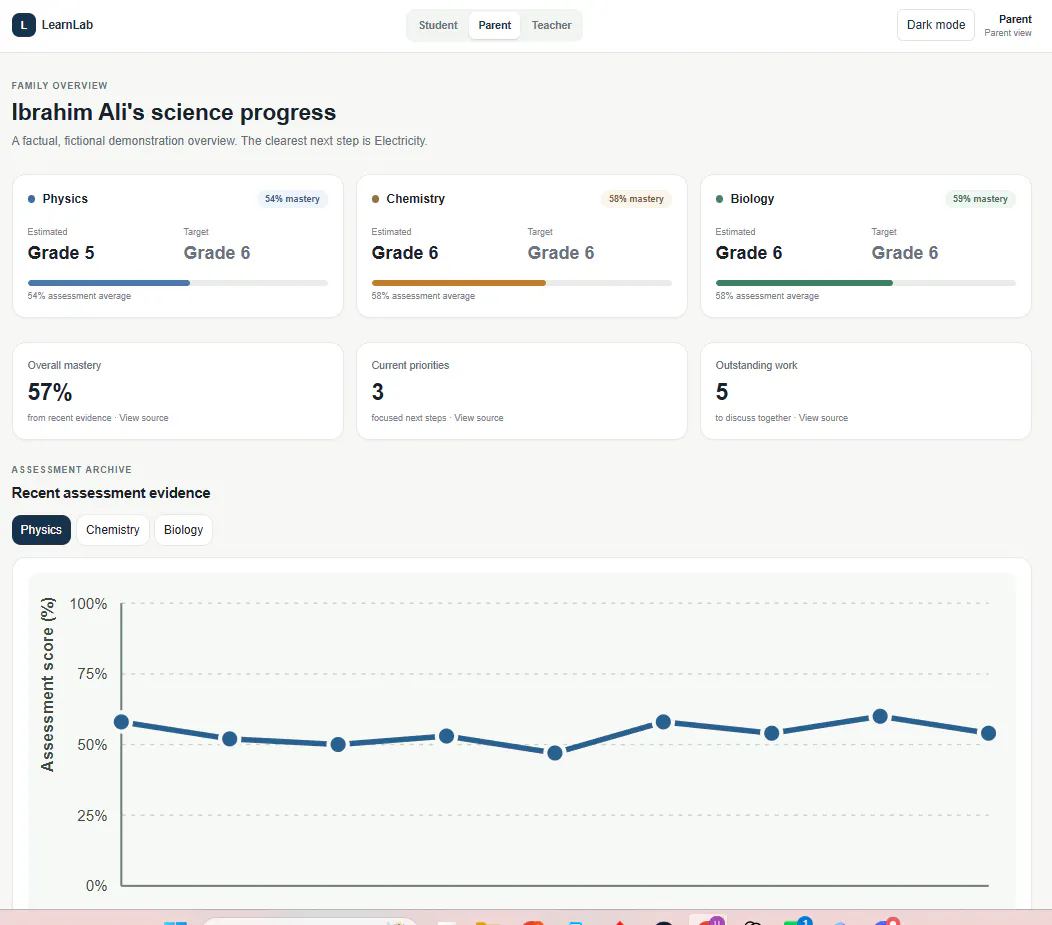Open View source for Outstanding work

point(823,418)
